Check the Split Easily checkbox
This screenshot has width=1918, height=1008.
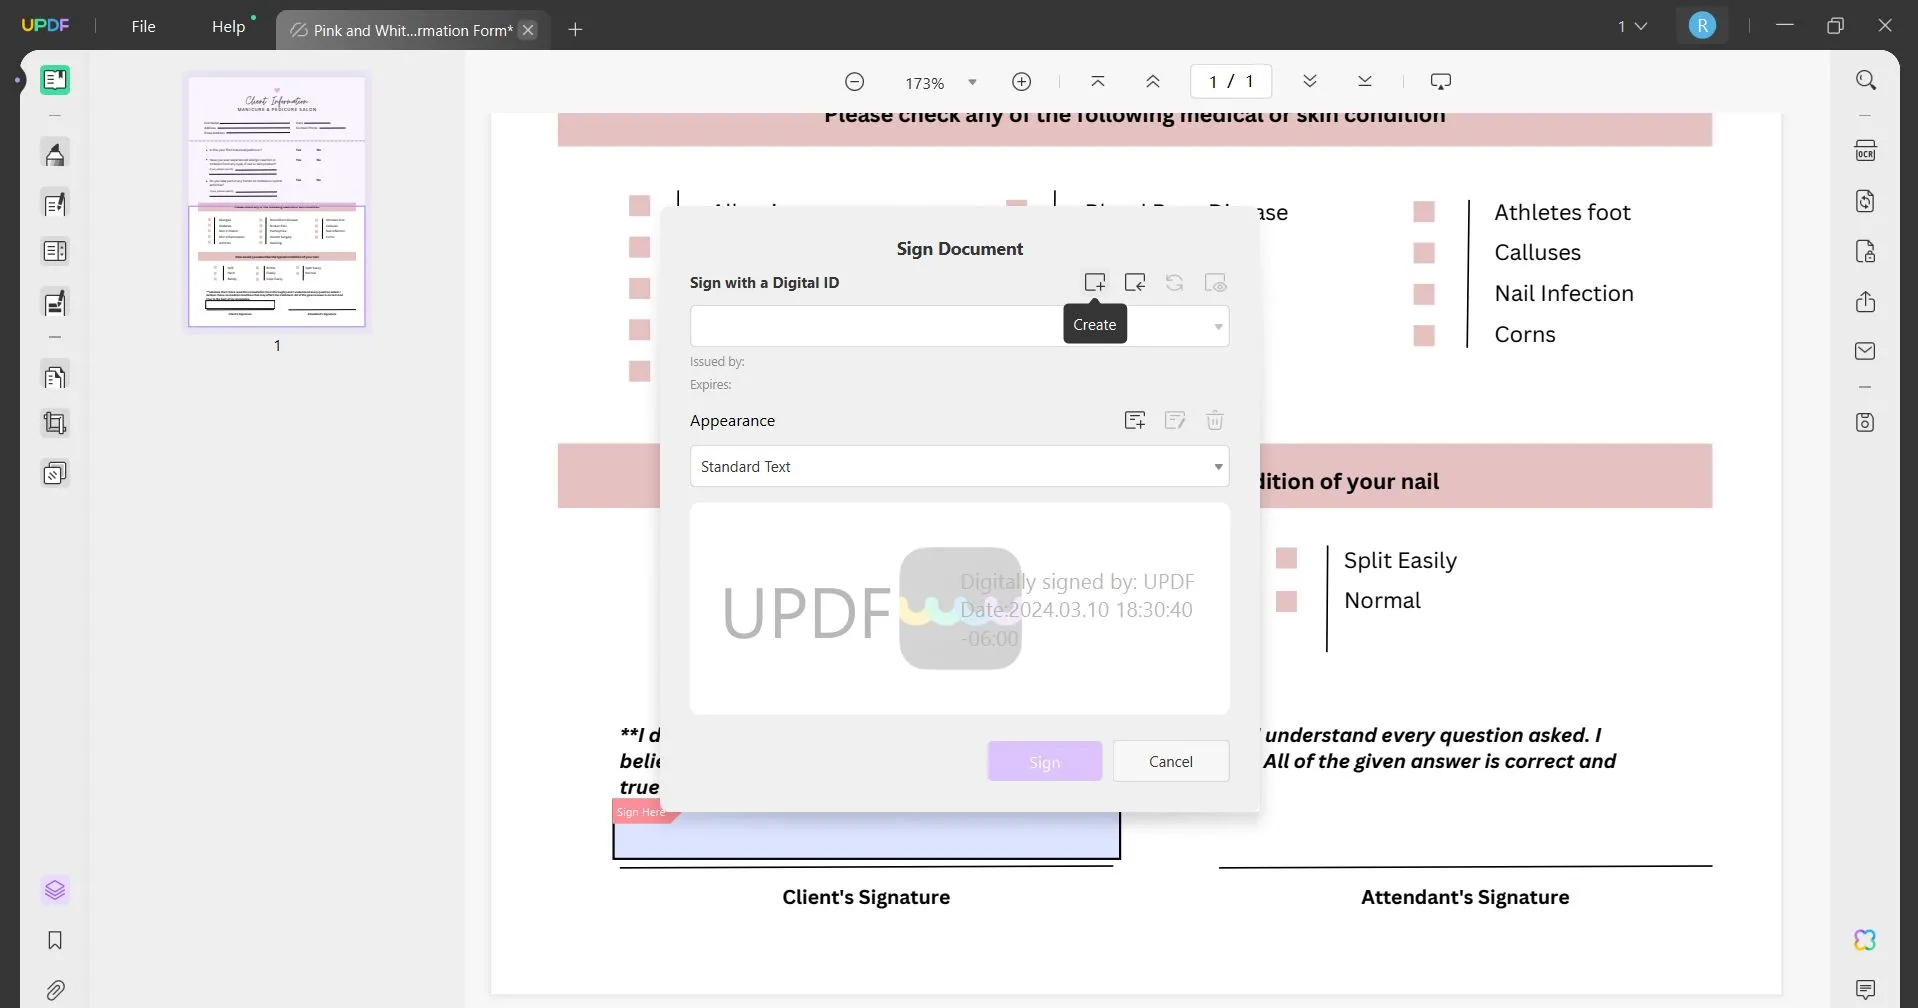(1287, 558)
